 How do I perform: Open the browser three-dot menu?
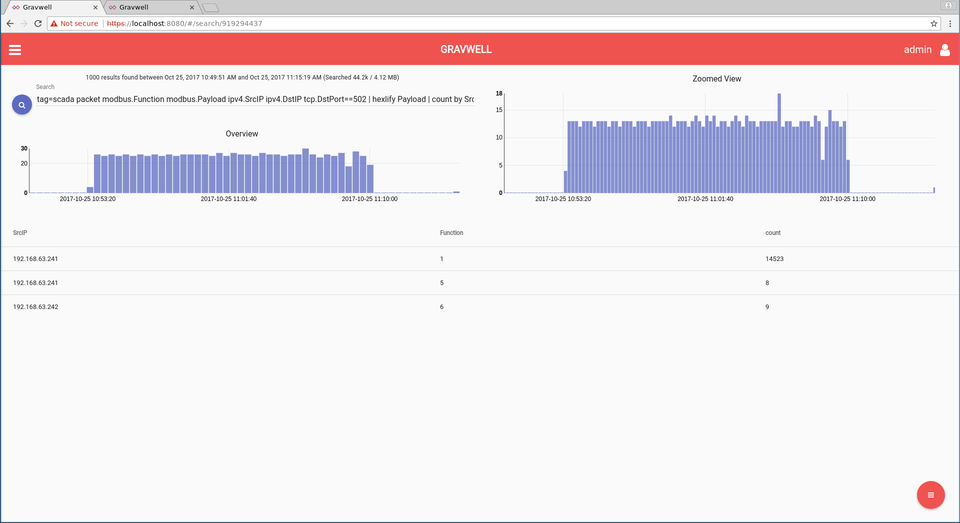pos(950,23)
